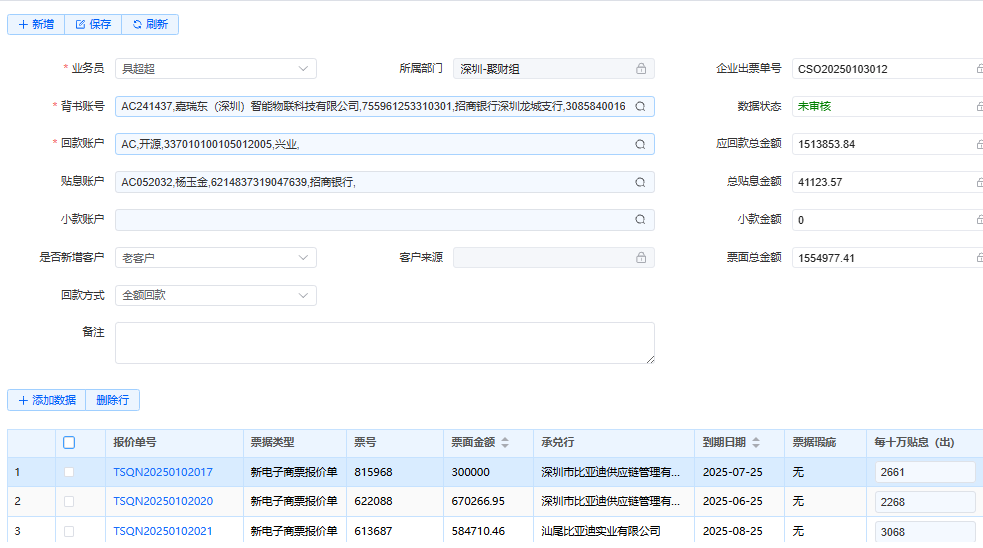Screen dimensions: 983x548
Task: Click search icon in 贴息账户 field
Action: [640, 182]
